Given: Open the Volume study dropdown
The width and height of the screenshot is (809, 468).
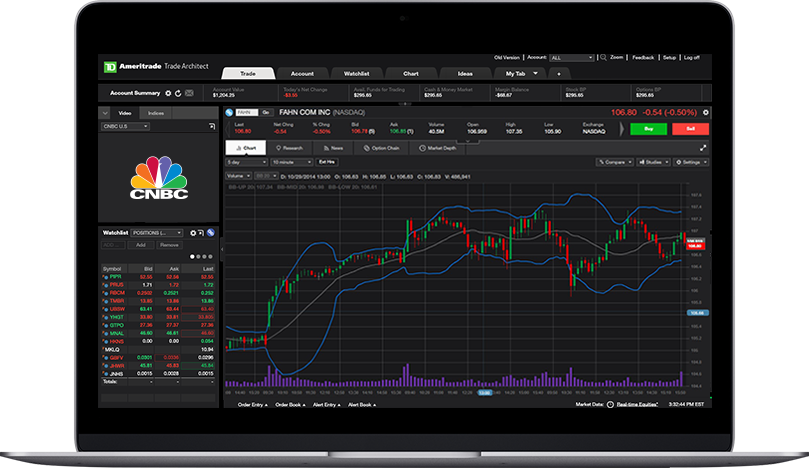Looking at the screenshot, I should click(x=238, y=176).
